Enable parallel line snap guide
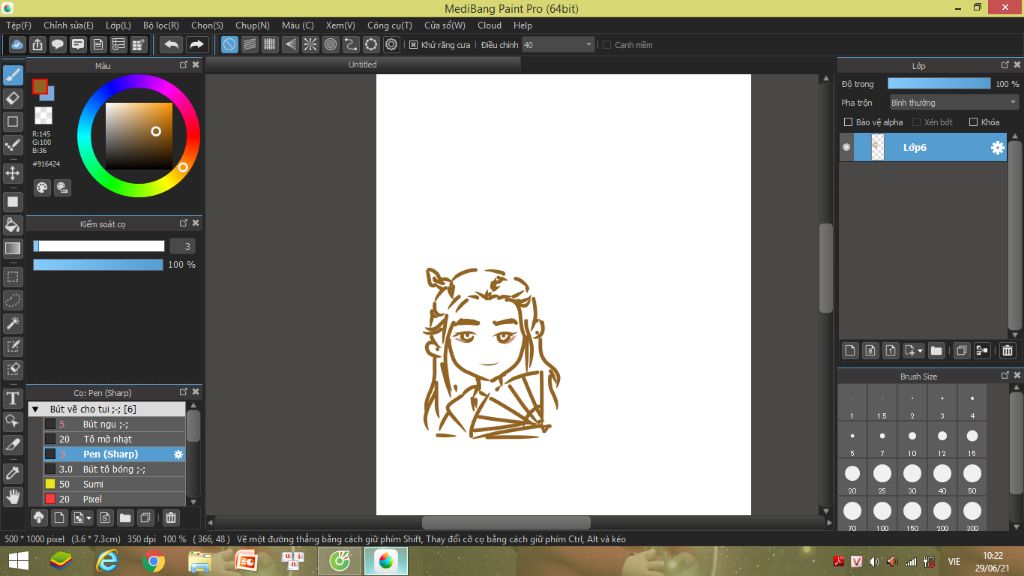1024x576 pixels. [x=249, y=44]
